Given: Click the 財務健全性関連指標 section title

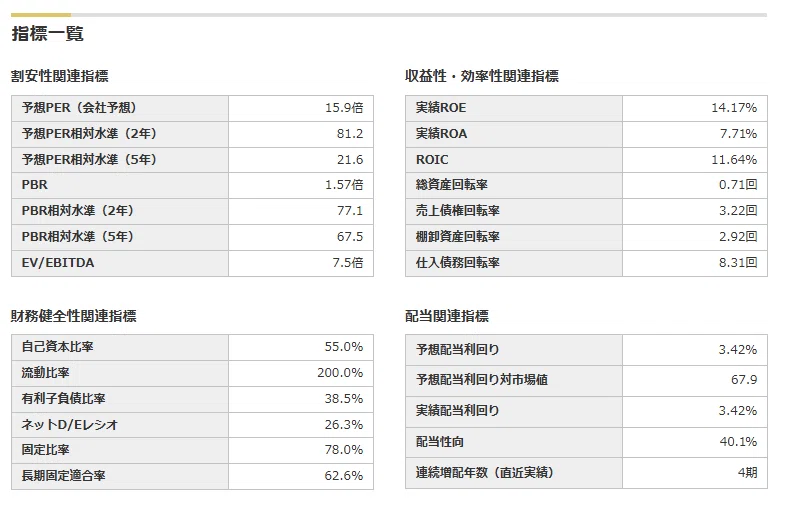Looking at the screenshot, I should click(x=73, y=316).
